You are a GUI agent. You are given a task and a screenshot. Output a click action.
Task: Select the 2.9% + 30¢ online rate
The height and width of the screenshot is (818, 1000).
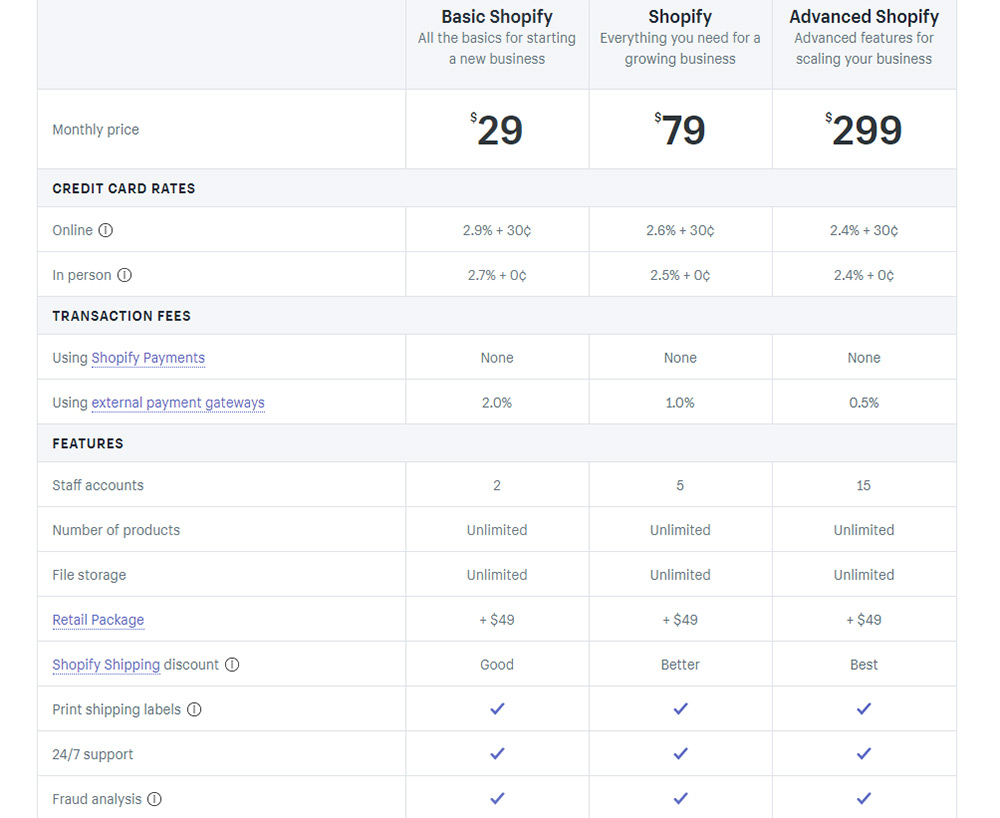(497, 230)
